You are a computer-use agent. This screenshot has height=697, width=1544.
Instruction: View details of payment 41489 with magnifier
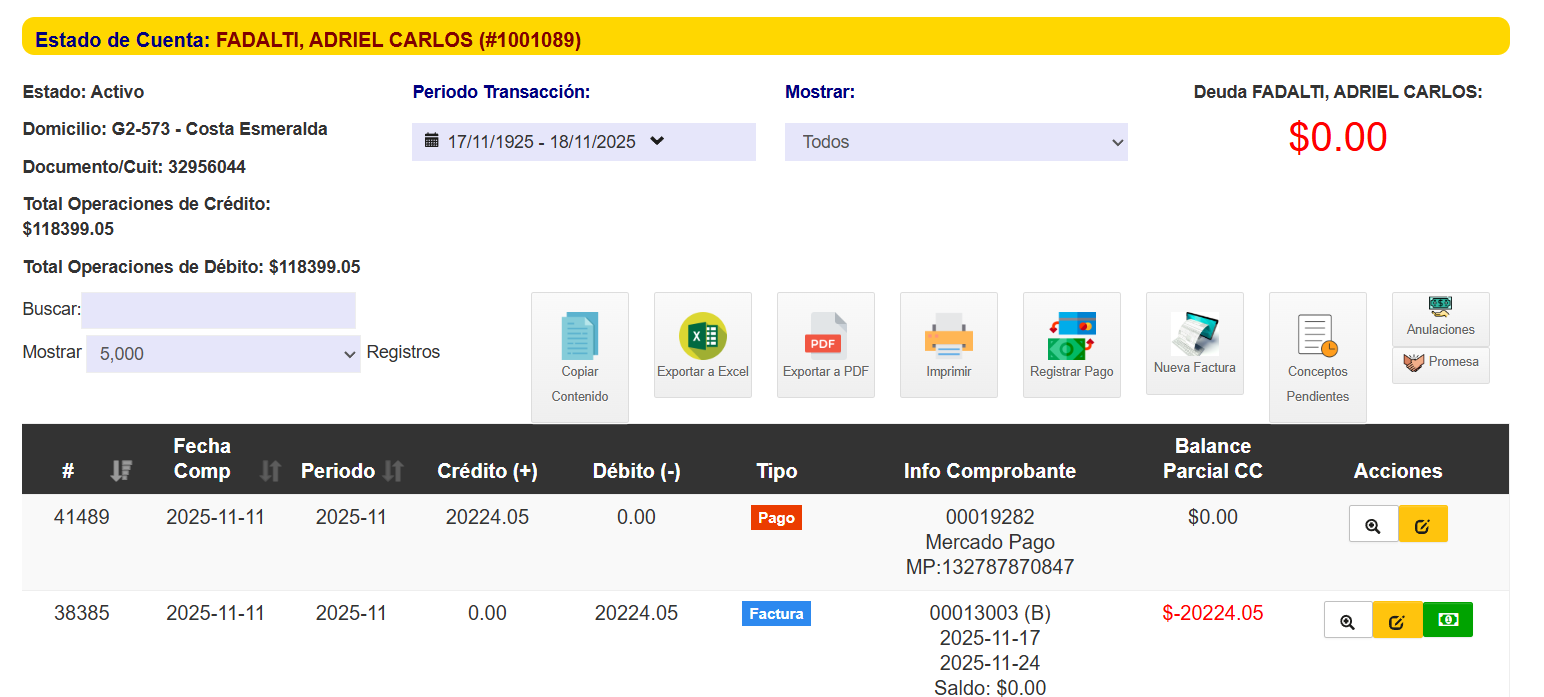click(x=1373, y=525)
